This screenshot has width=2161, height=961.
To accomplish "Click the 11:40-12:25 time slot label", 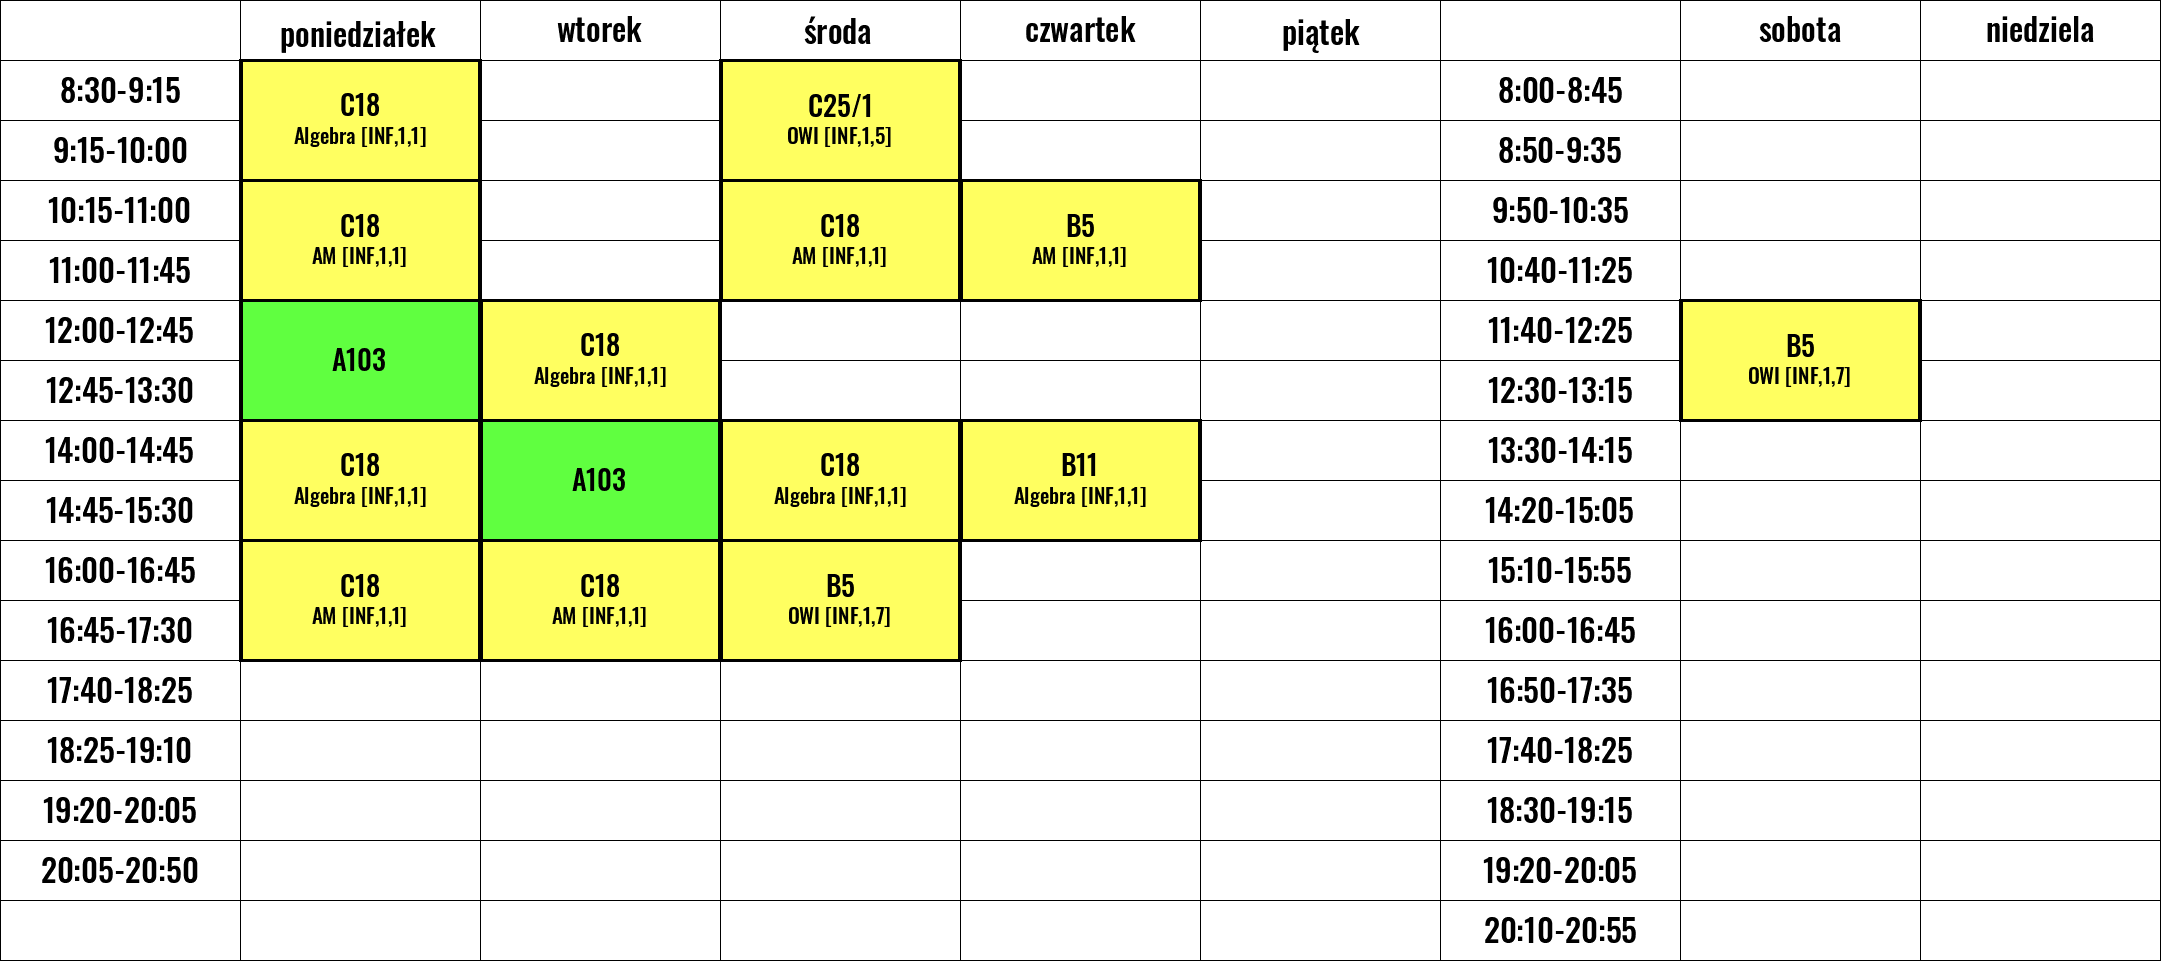I will 1560,331.
